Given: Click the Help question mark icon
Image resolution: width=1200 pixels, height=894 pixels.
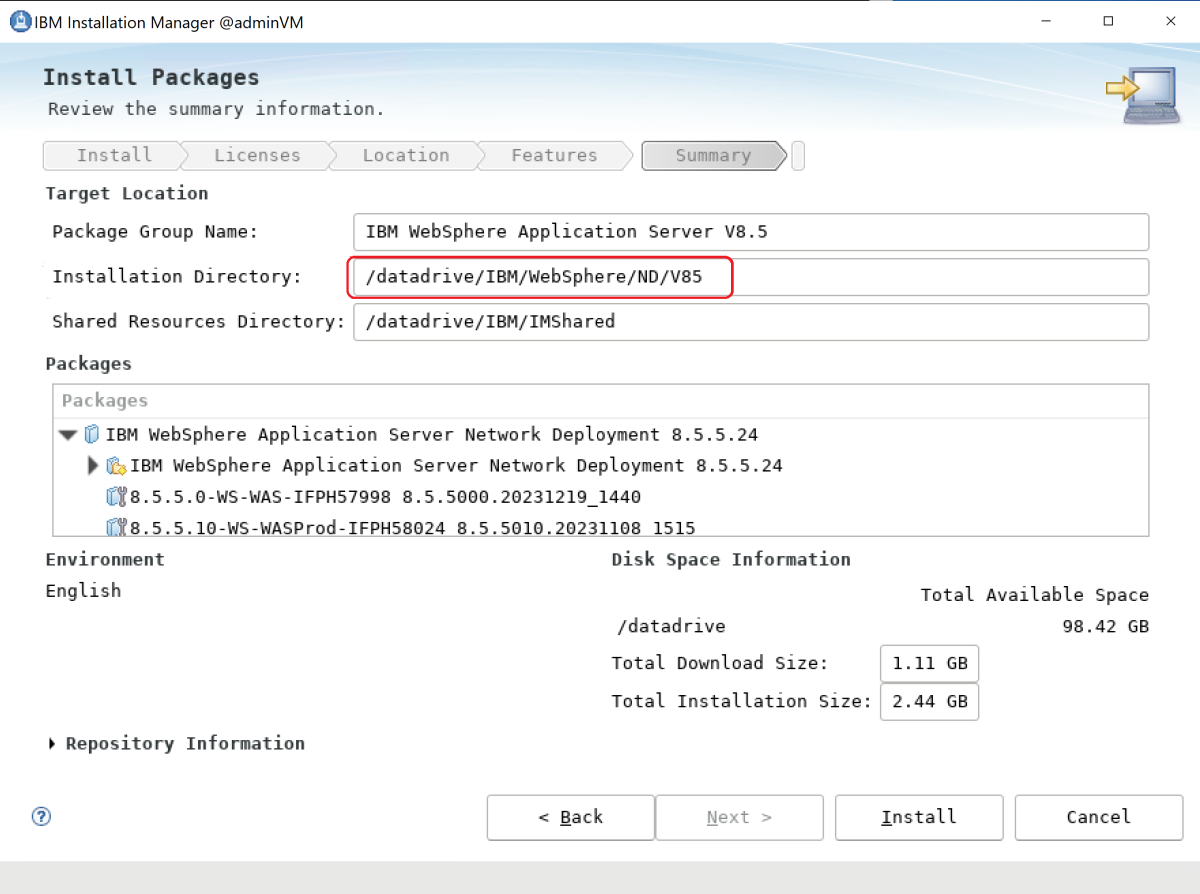Looking at the screenshot, I should click(41, 817).
